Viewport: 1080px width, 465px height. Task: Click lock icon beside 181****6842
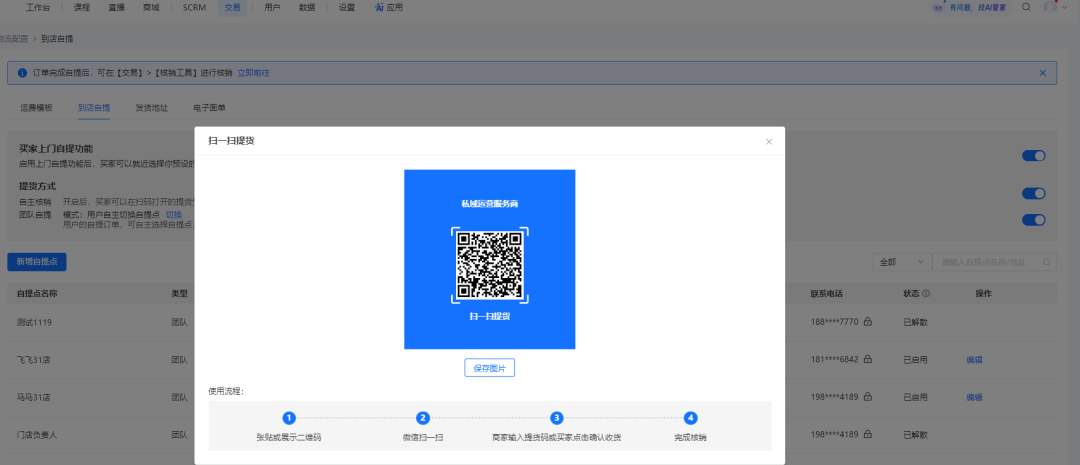pos(868,359)
